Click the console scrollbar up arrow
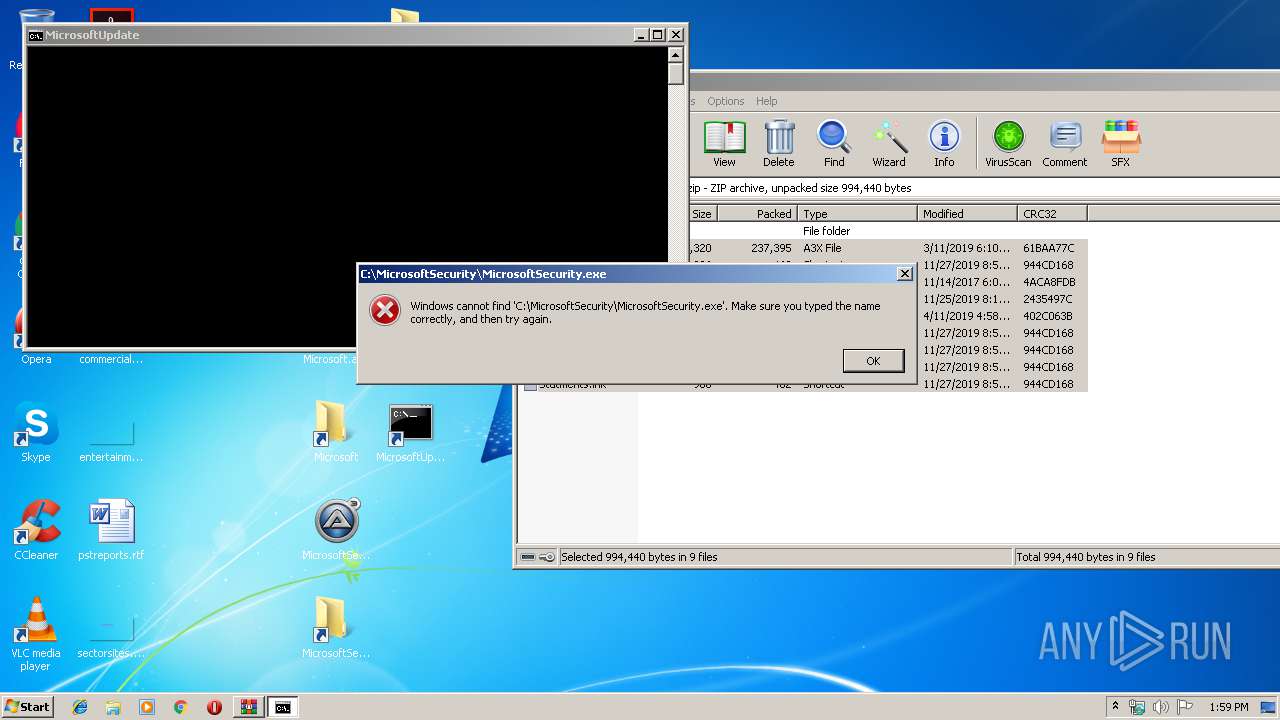This screenshot has height=720, width=1280. tap(676, 55)
